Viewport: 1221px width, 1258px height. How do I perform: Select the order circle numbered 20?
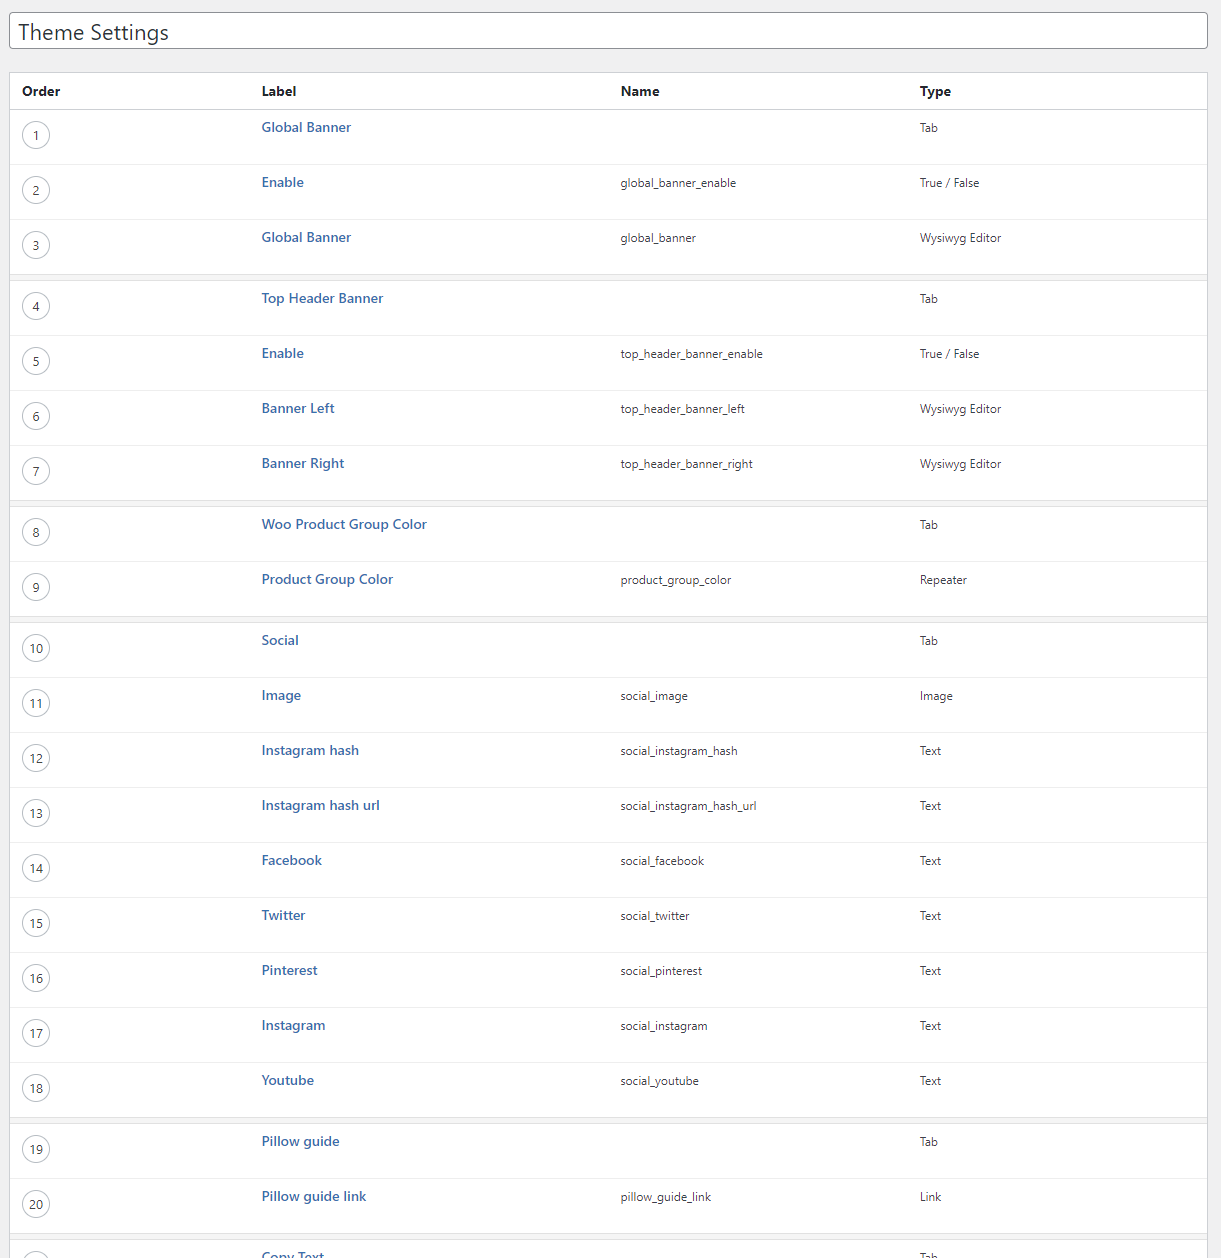tap(36, 1204)
